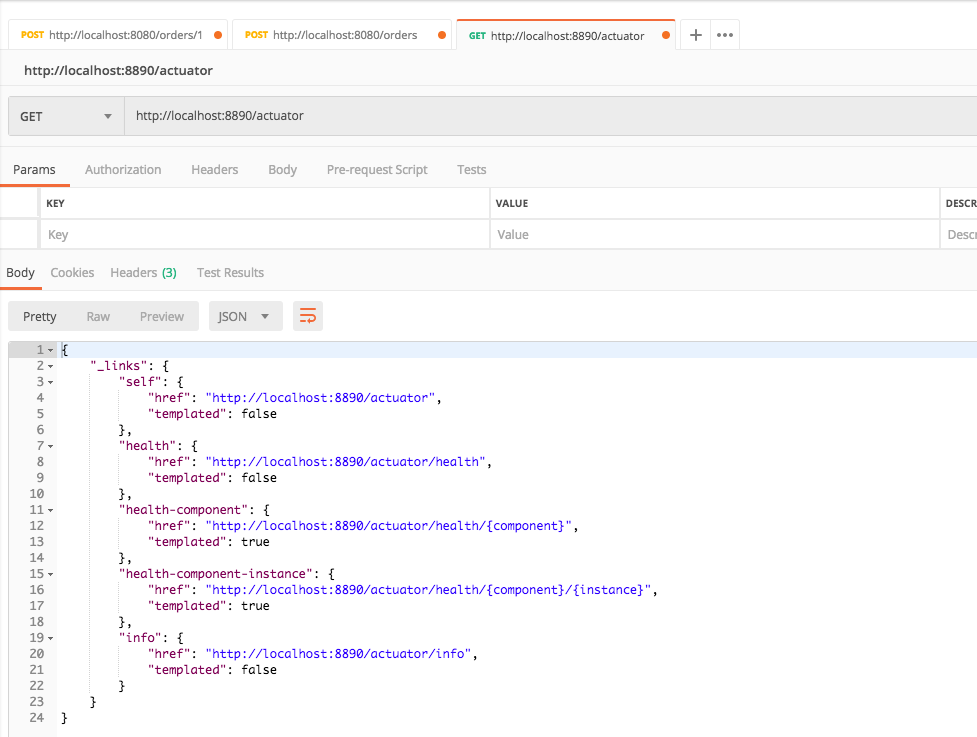This screenshot has height=737, width=977.
Task: Collapse root object at line 1
Action: [50, 350]
